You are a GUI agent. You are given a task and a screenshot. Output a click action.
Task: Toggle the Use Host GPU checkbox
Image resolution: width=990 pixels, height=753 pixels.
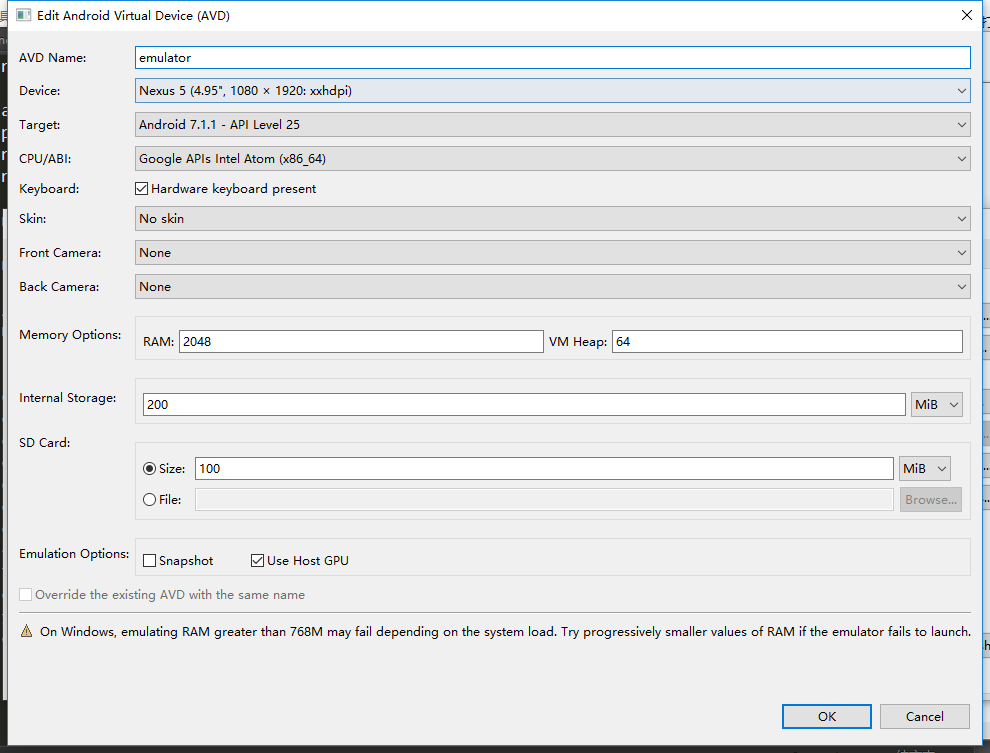click(257, 561)
